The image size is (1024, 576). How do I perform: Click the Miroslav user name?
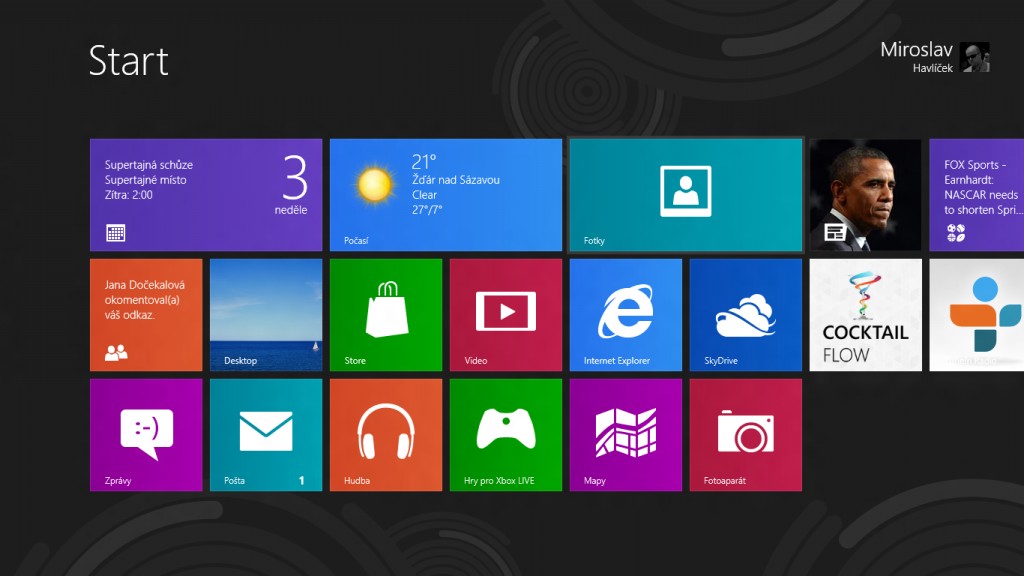coord(916,50)
